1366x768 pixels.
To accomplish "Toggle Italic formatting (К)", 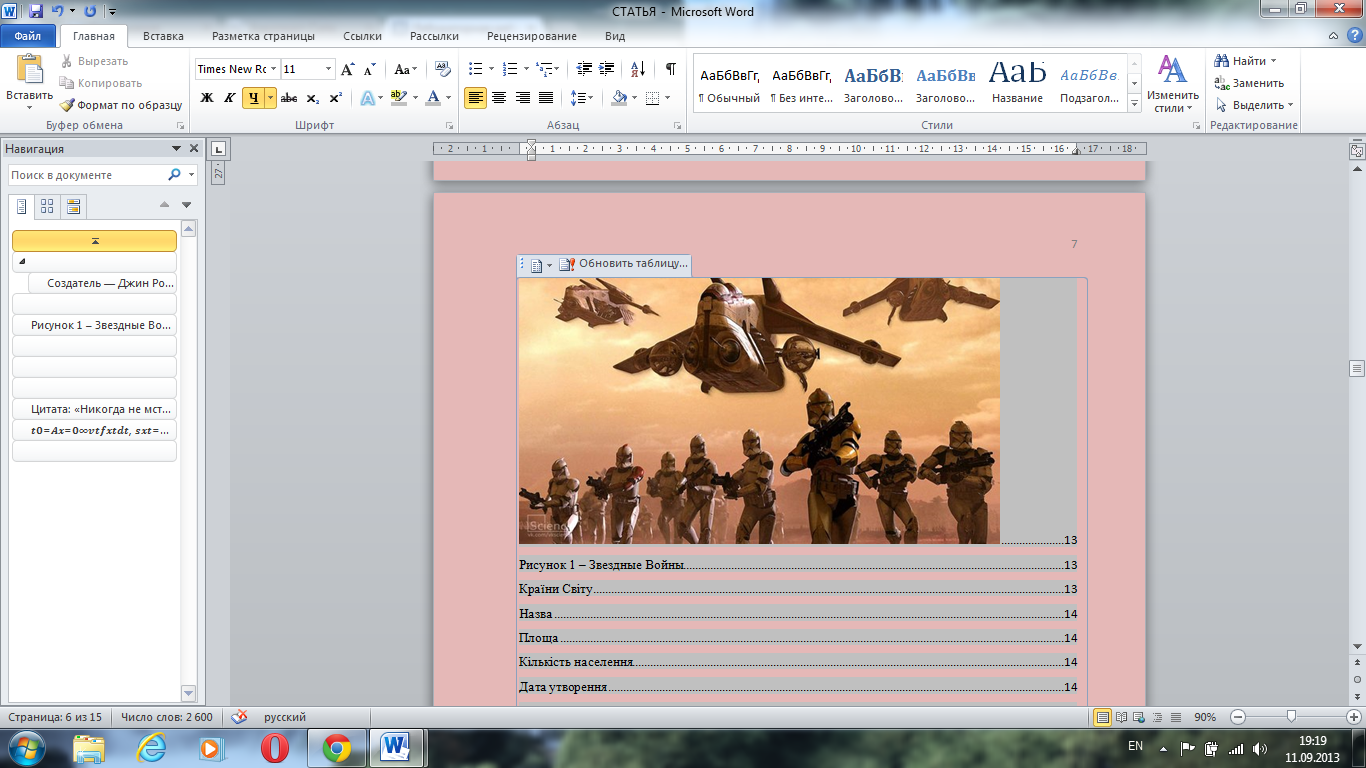I will [x=229, y=98].
